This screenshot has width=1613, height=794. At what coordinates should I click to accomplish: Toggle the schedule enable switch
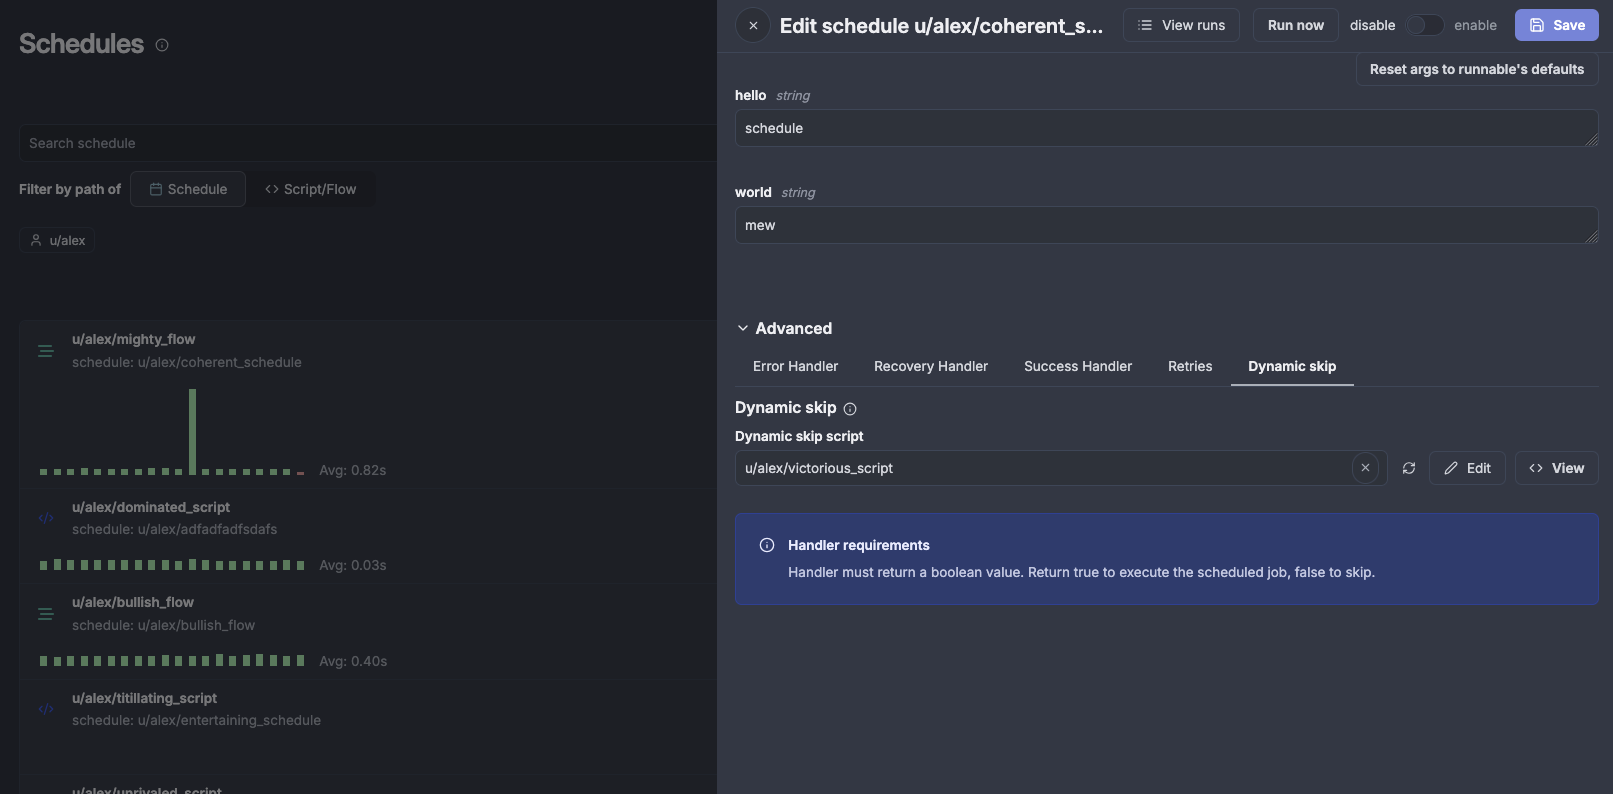[1424, 25]
